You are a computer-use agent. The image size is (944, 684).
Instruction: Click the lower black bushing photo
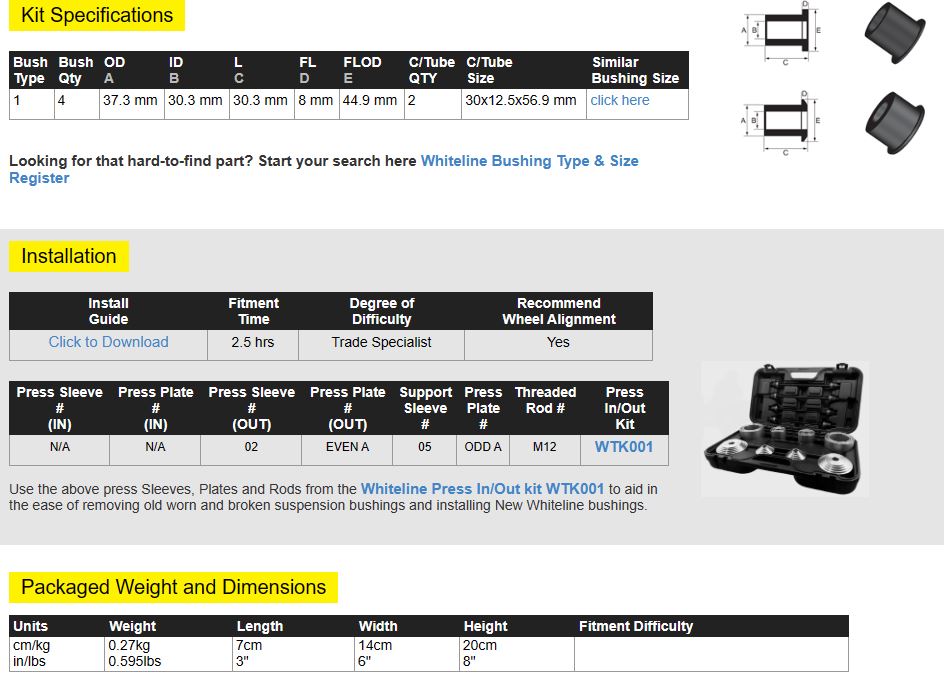click(894, 122)
